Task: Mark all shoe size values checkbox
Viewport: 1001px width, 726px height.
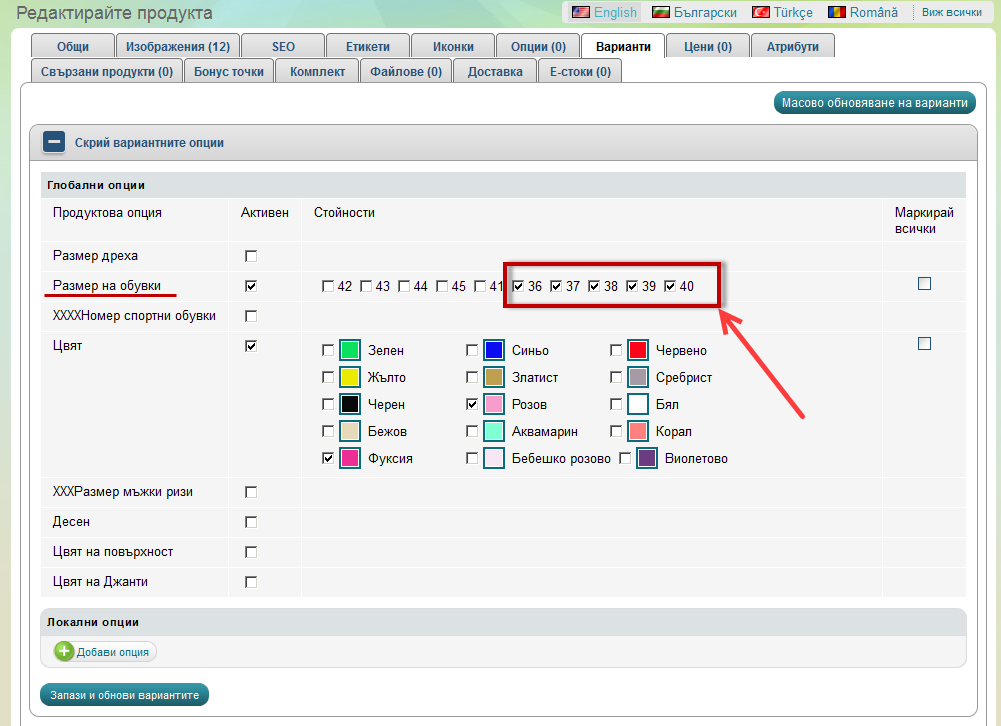Action: click(924, 284)
